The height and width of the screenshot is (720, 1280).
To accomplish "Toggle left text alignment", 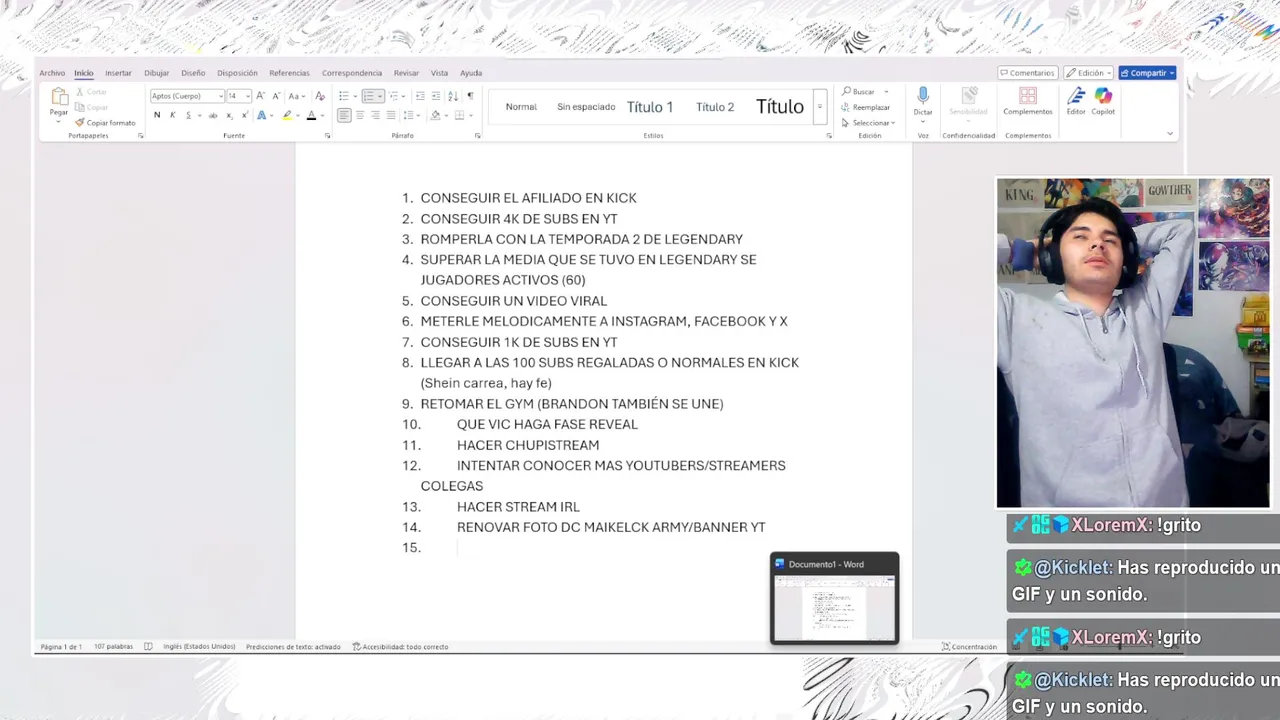I will (x=344, y=115).
